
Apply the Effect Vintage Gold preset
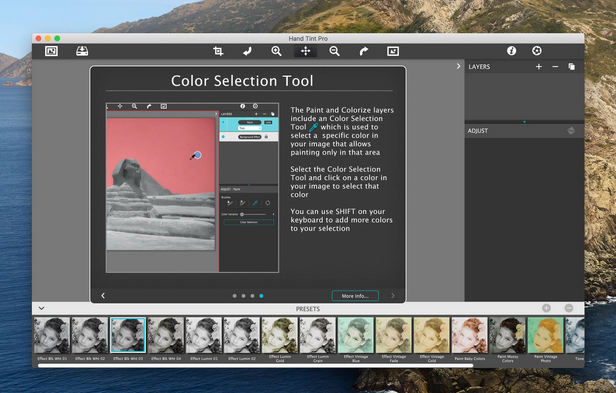coord(431,335)
